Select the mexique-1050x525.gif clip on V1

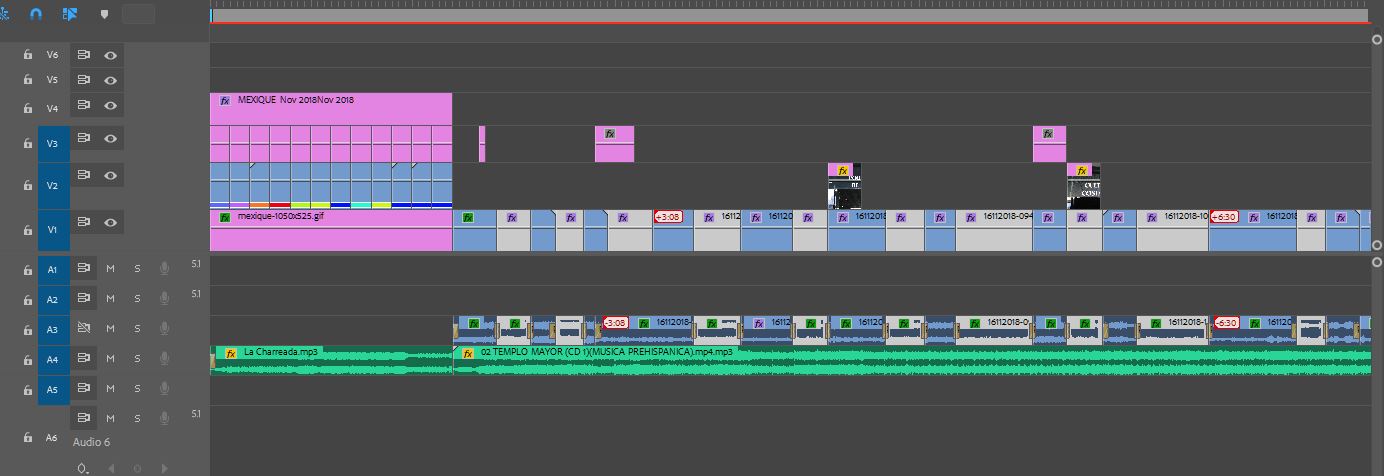[331, 230]
